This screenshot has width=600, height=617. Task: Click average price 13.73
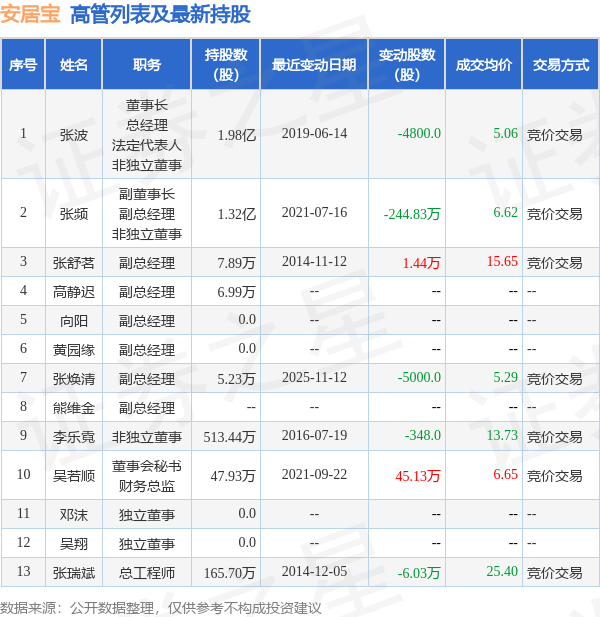(502, 435)
